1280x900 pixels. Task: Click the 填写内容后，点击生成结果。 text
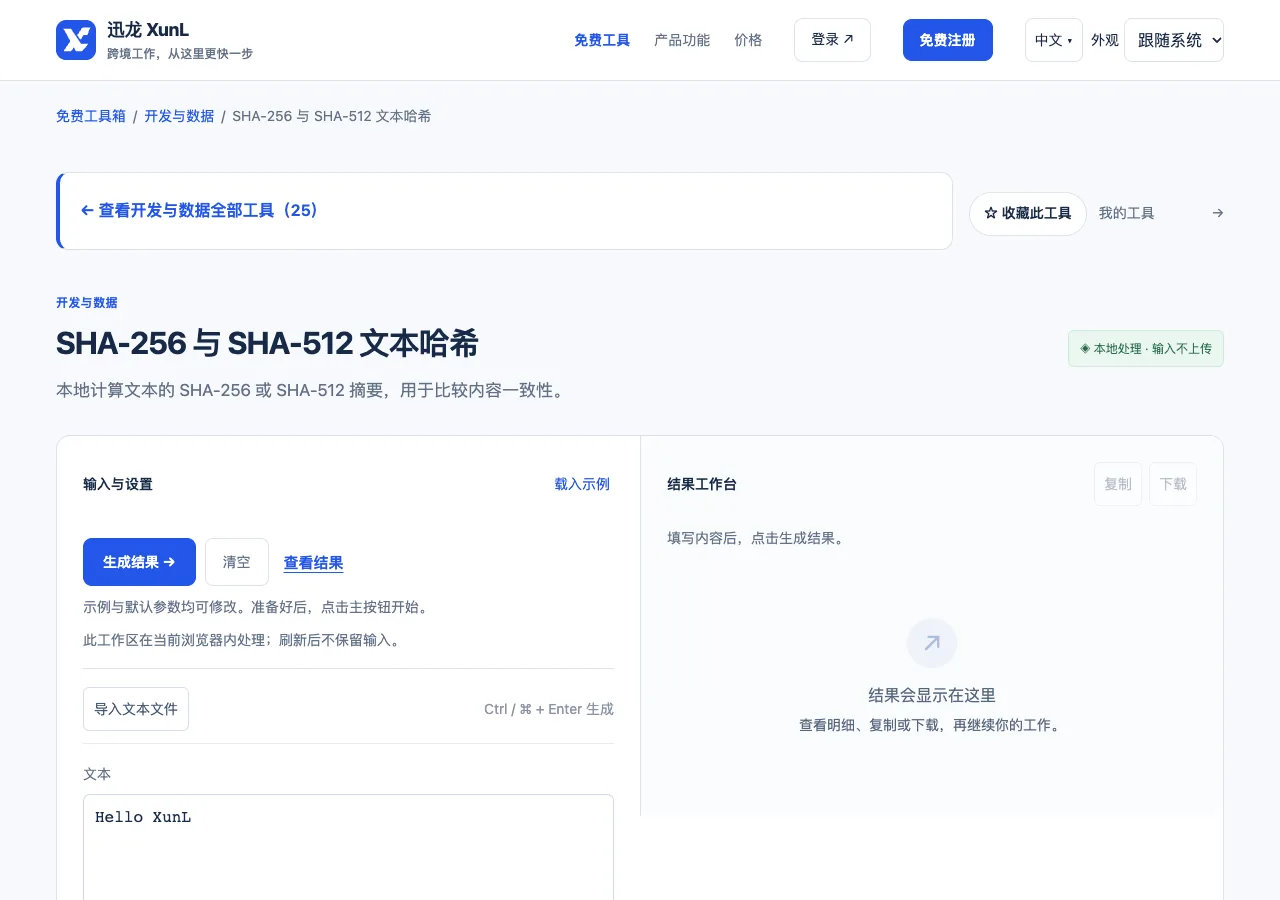click(757, 538)
